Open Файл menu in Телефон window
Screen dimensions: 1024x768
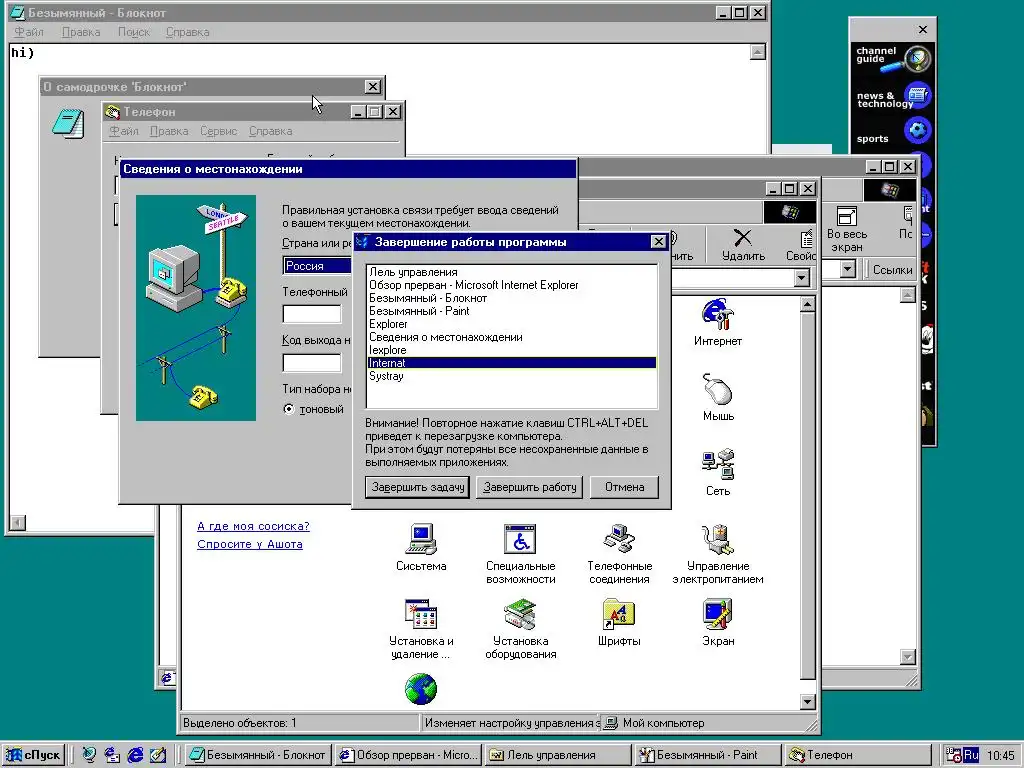(x=123, y=131)
